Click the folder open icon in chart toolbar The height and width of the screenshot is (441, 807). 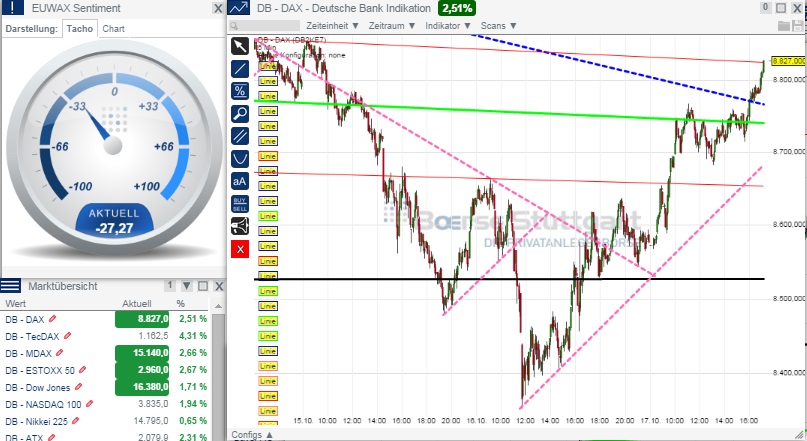click(x=784, y=26)
